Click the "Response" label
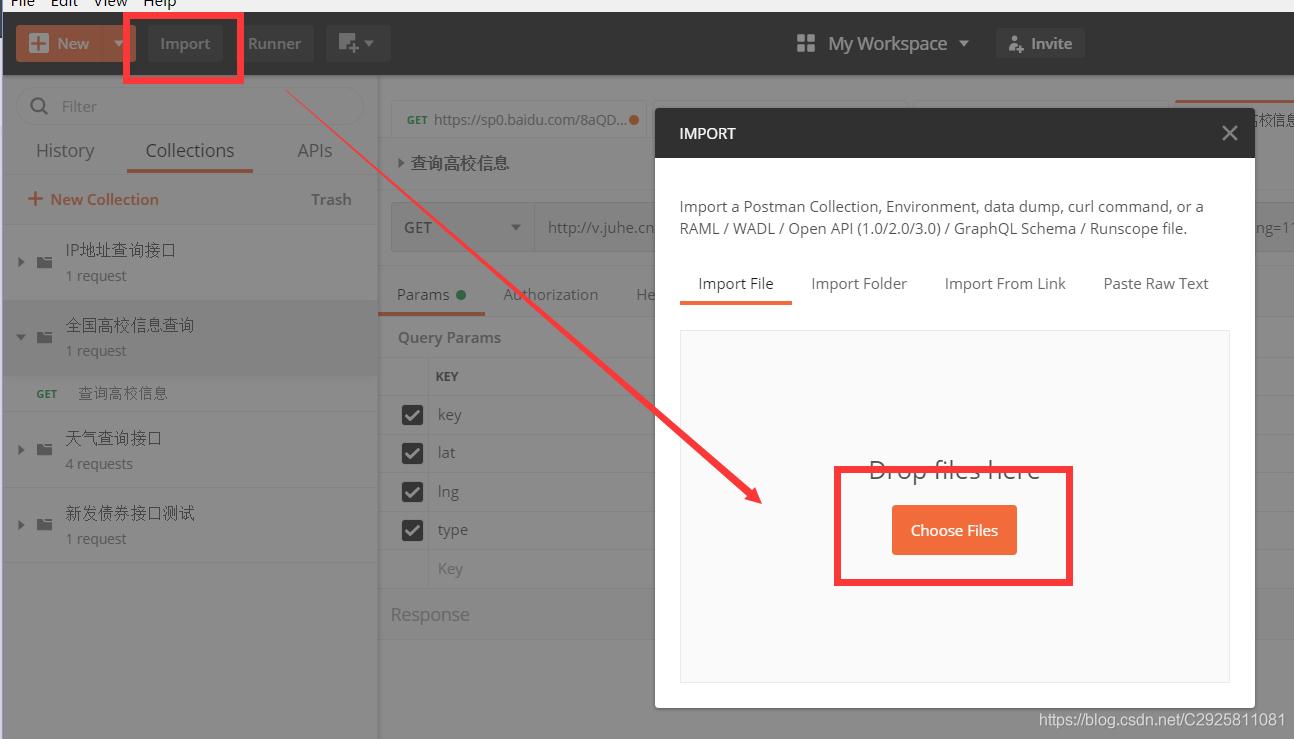Viewport: 1294px width, 739px height. (430, 615)
